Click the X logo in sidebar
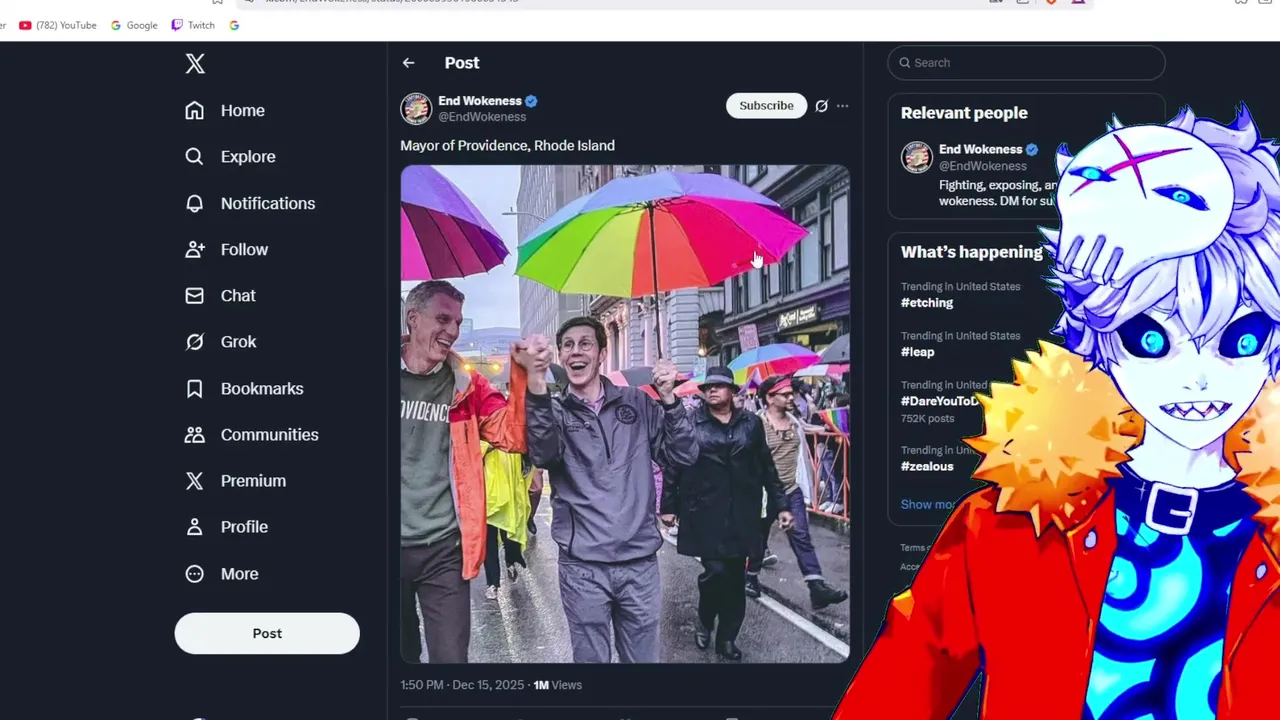The image size is (1280, 720). pos(195,64)
